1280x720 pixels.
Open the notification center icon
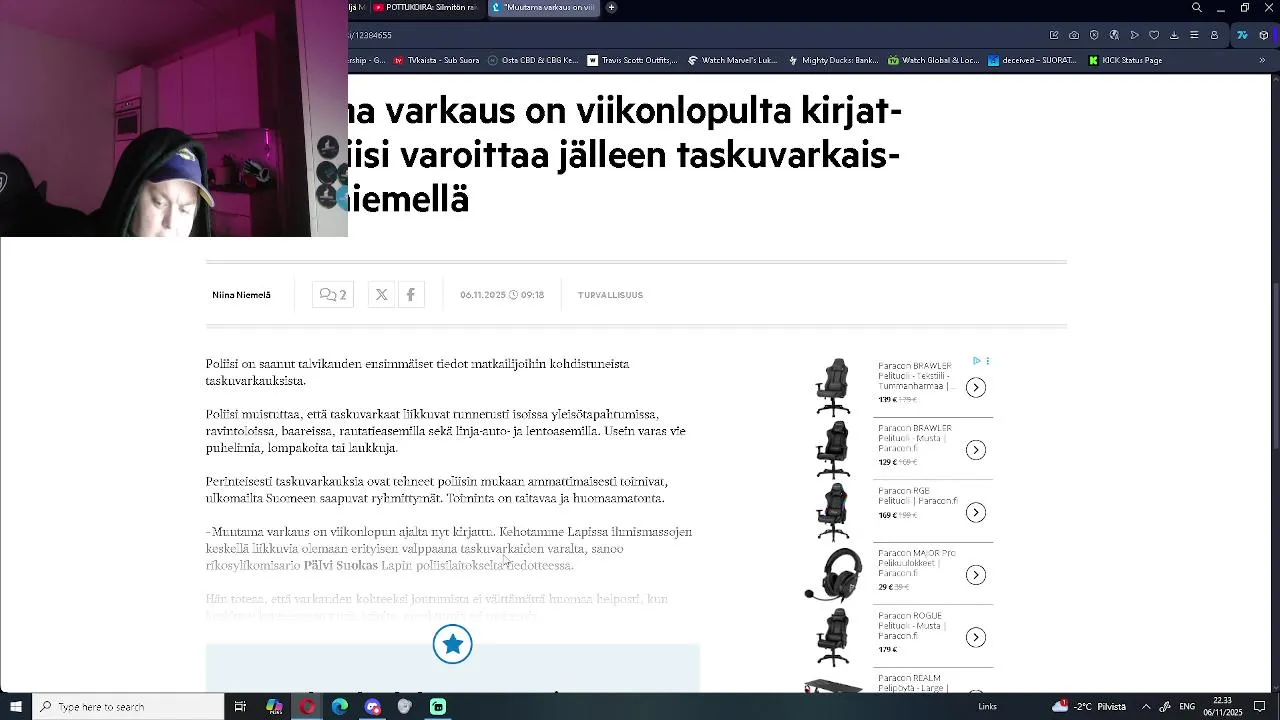[x=1260, y=707]
